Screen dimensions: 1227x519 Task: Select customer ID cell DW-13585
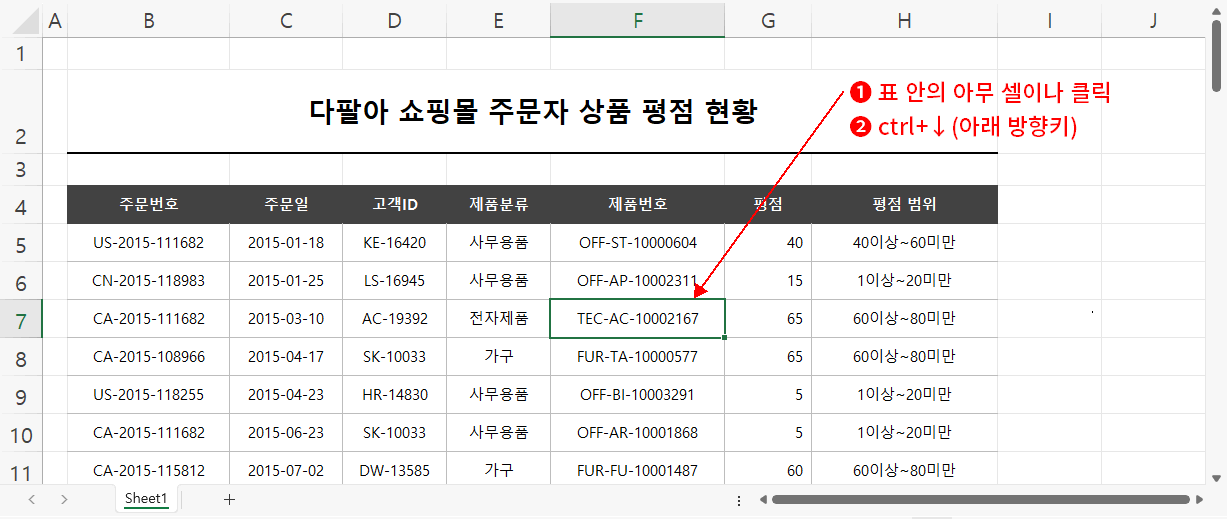[x=394, y=470]
